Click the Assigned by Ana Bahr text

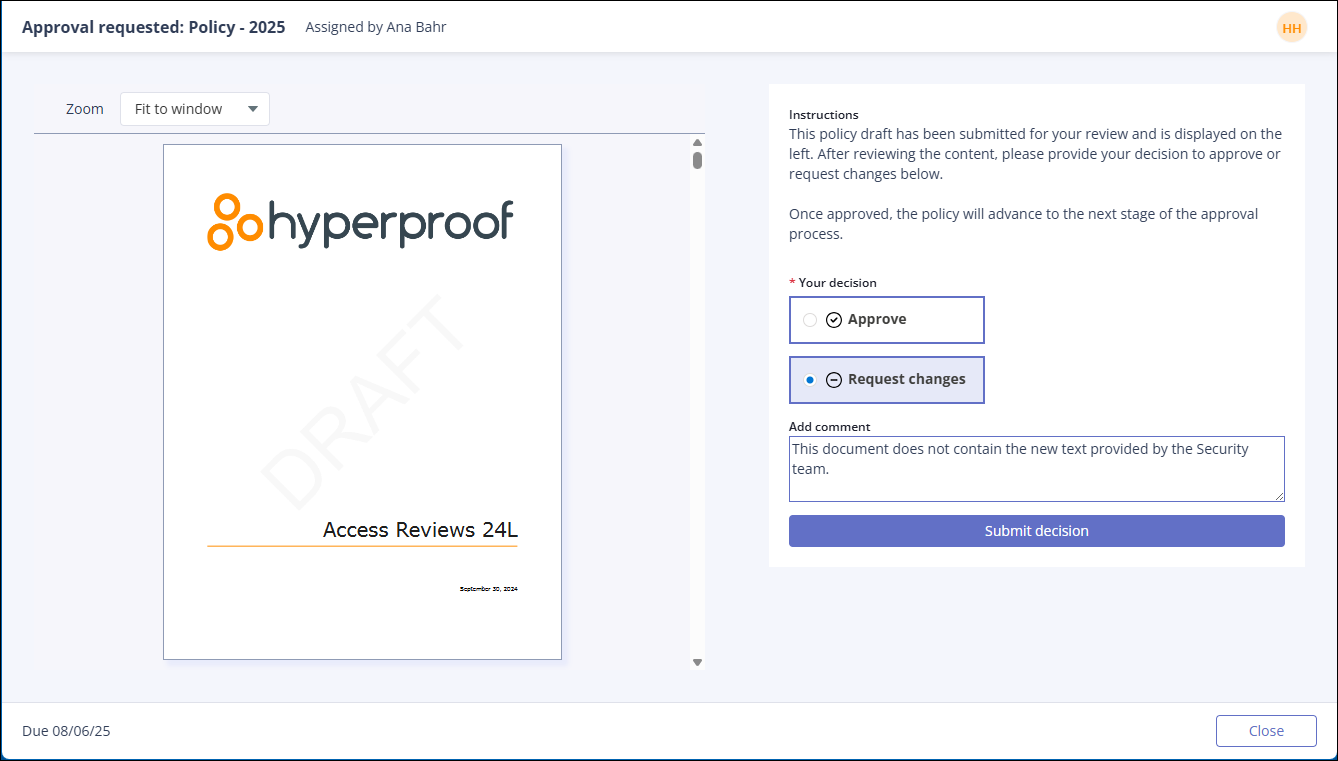point(375,27)
